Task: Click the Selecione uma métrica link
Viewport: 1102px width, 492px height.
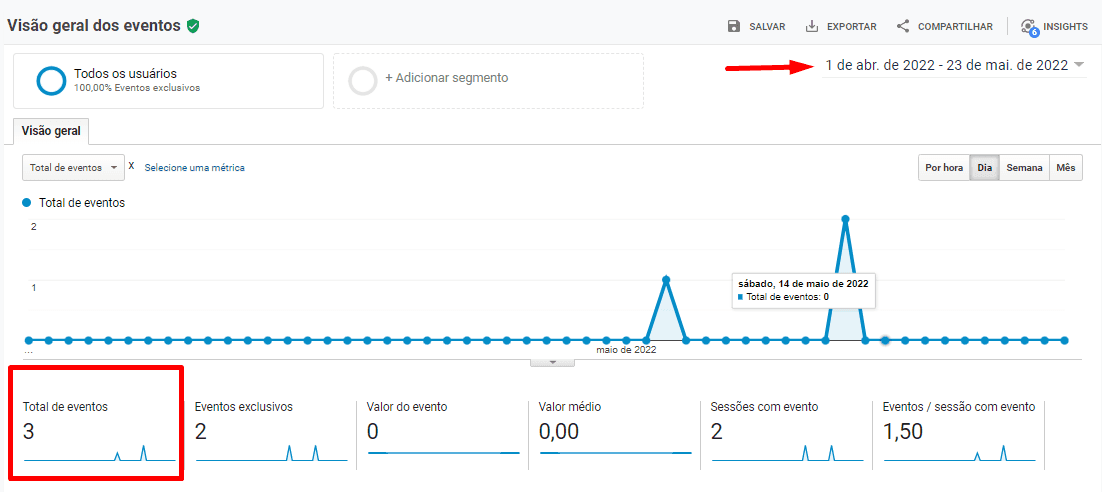Action: tap(194, 168)
